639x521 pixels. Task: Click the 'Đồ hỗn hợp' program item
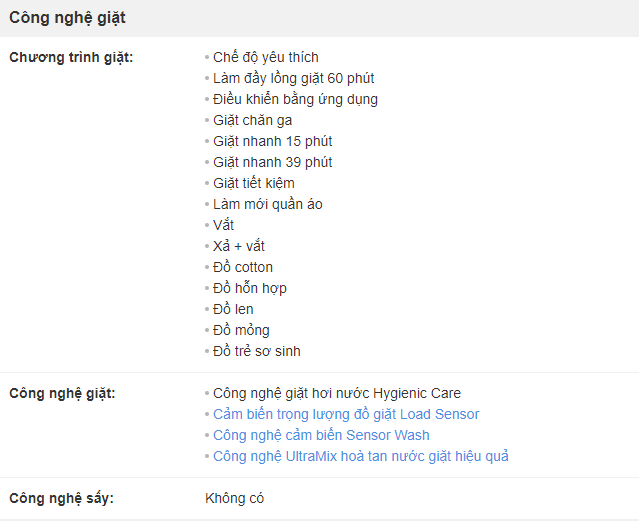coord(250,288)
